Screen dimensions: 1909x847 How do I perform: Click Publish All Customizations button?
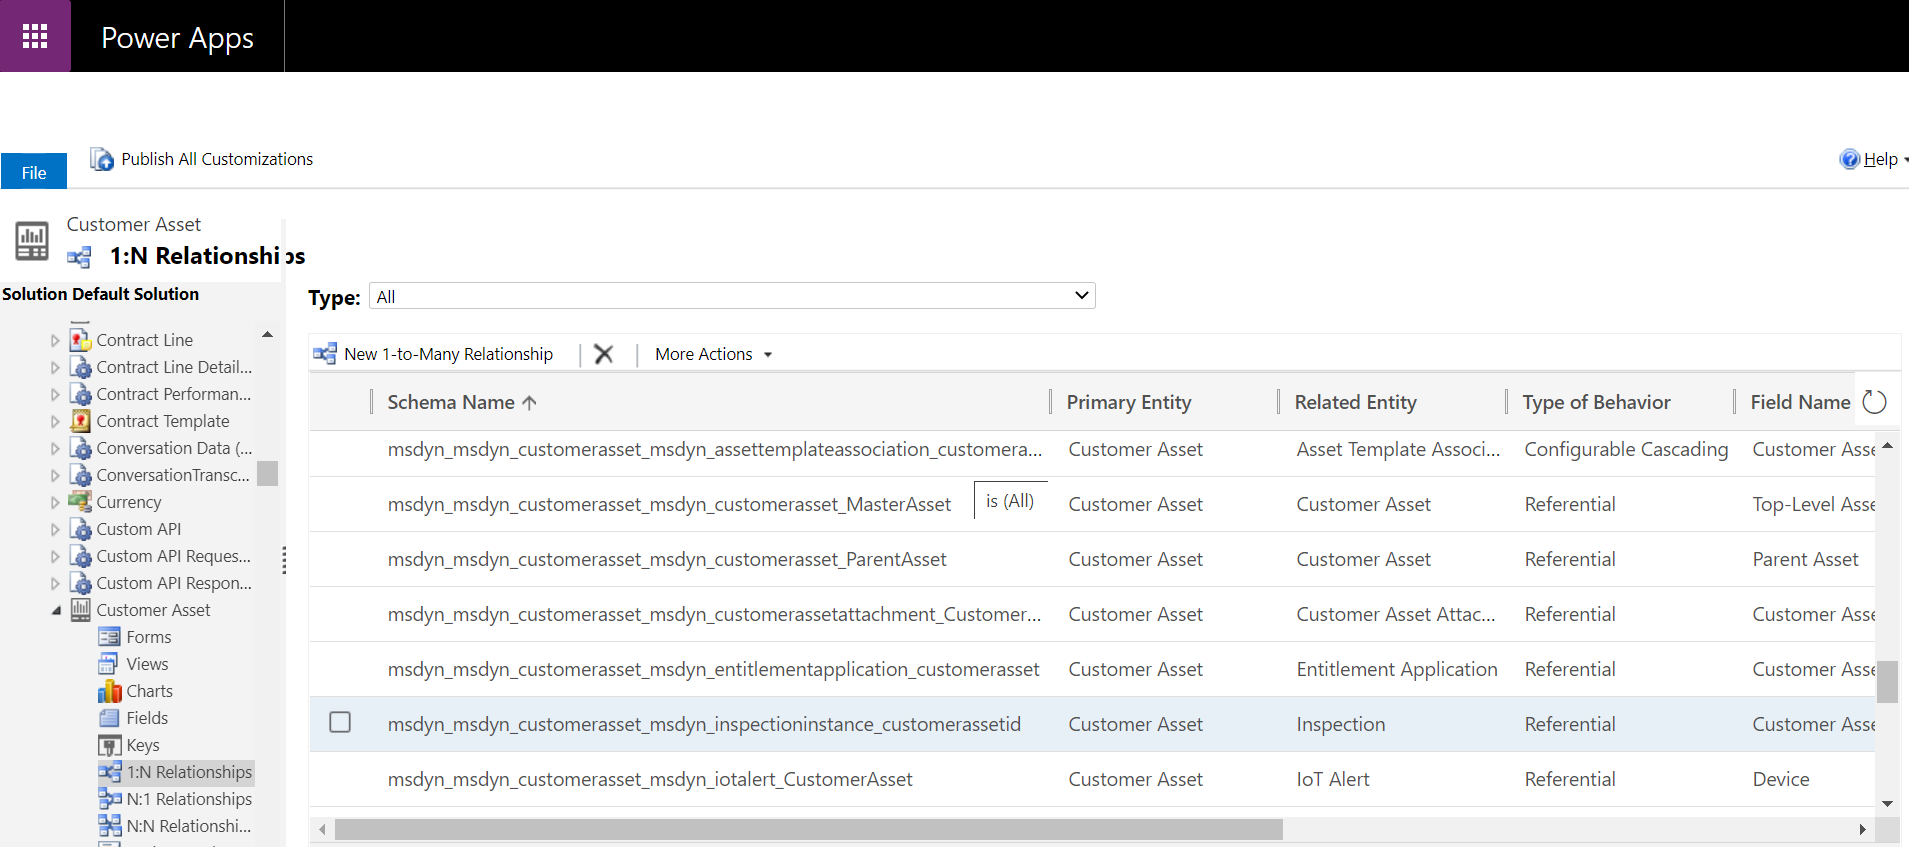click(201, 159)
